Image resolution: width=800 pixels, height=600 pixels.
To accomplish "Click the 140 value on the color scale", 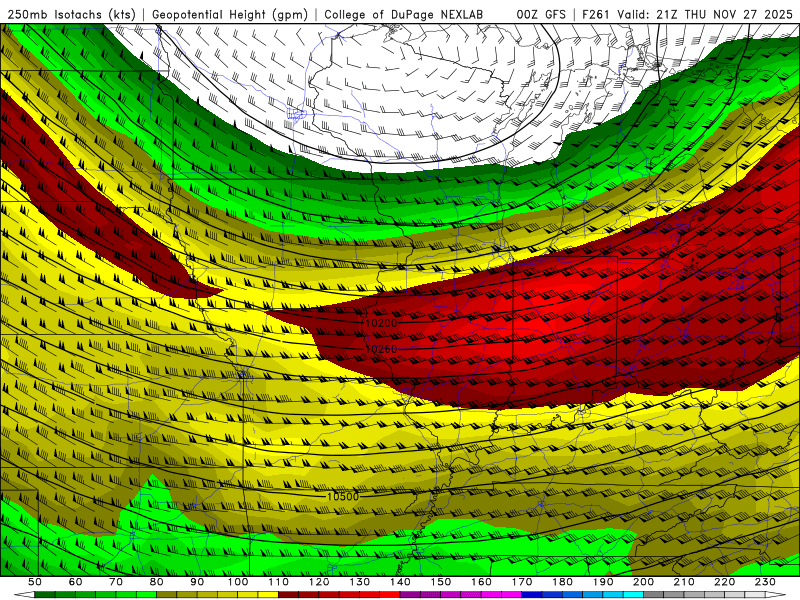I will pos(400,582).
